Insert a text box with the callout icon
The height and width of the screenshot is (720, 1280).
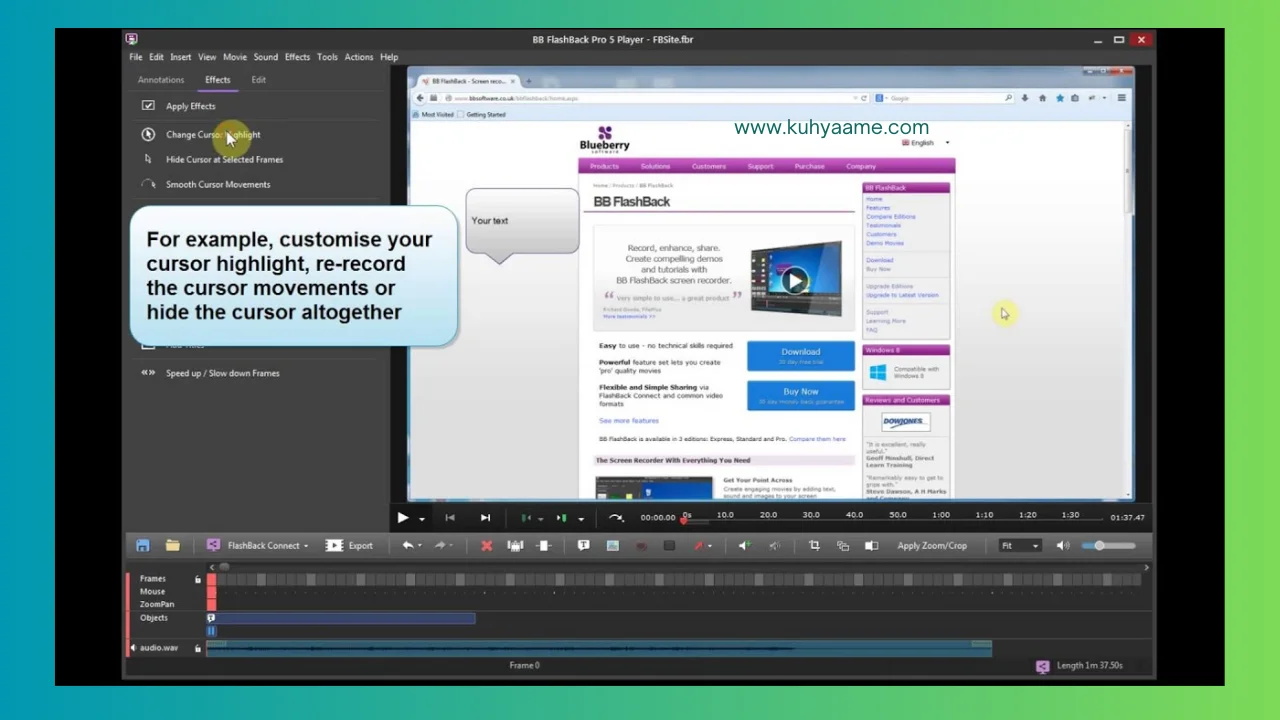(x=584, y=545)
